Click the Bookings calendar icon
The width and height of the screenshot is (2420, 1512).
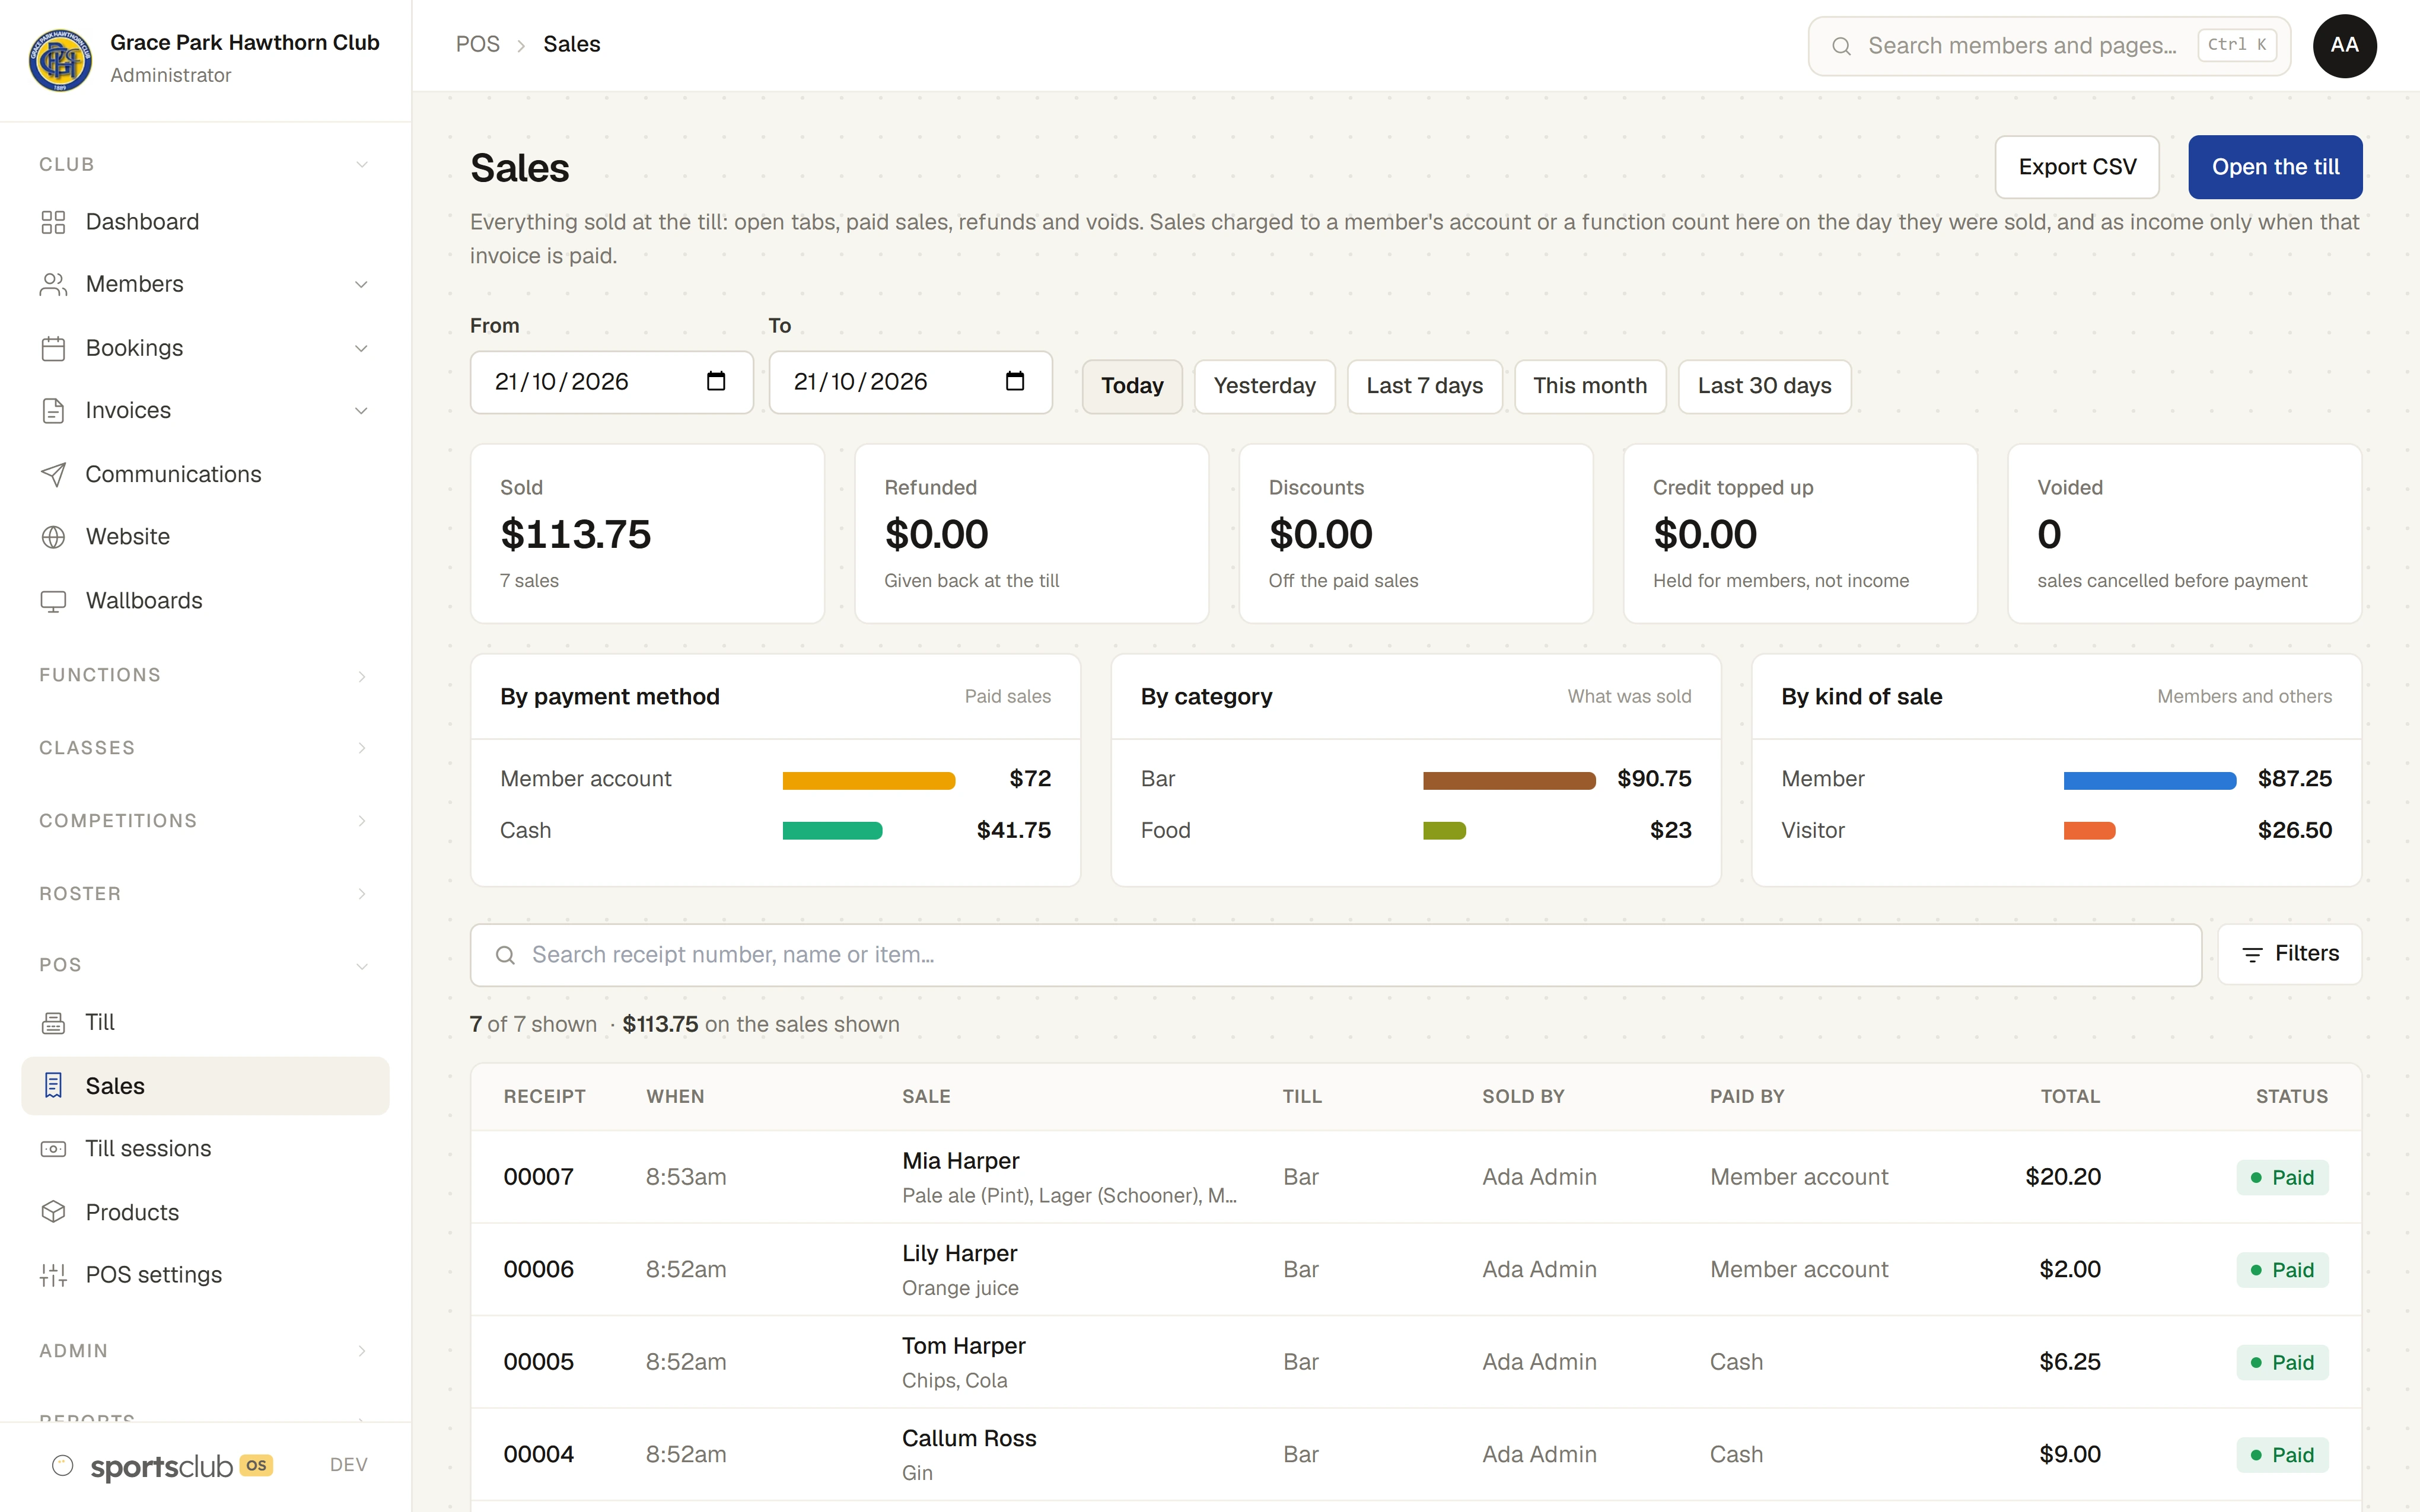(53, 348)
